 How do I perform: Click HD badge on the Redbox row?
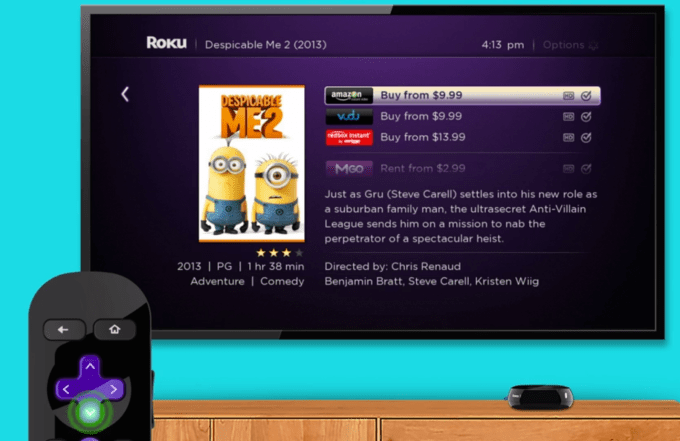pyautogui.click(x=568, y=137)
